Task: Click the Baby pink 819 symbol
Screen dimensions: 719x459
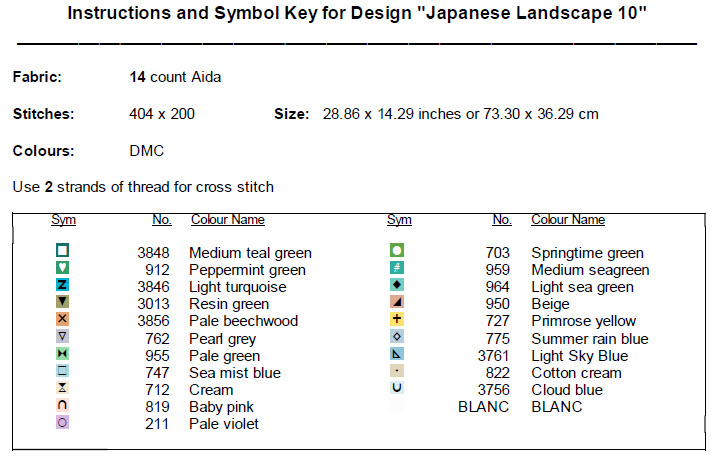Action: pos(63,406)
